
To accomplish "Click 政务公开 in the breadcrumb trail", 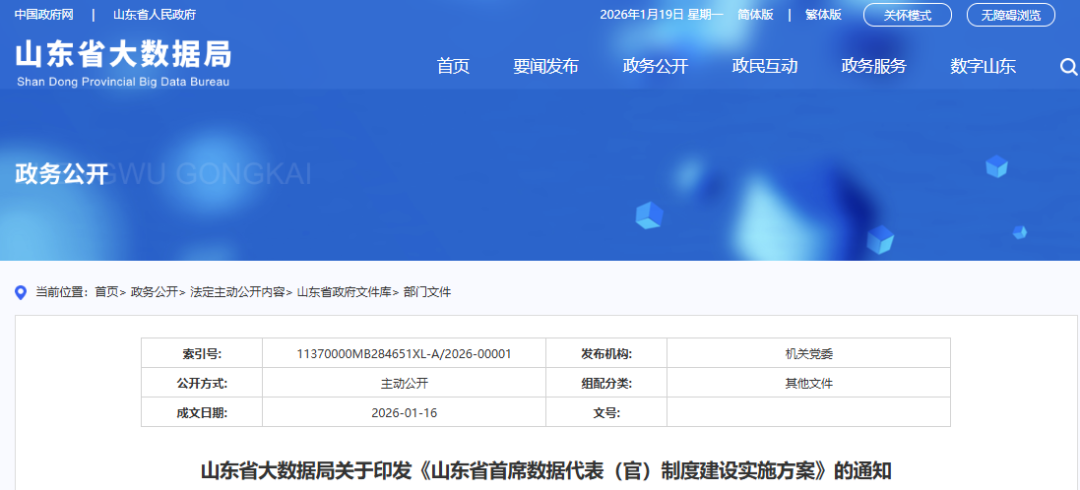I will [154, 292].
